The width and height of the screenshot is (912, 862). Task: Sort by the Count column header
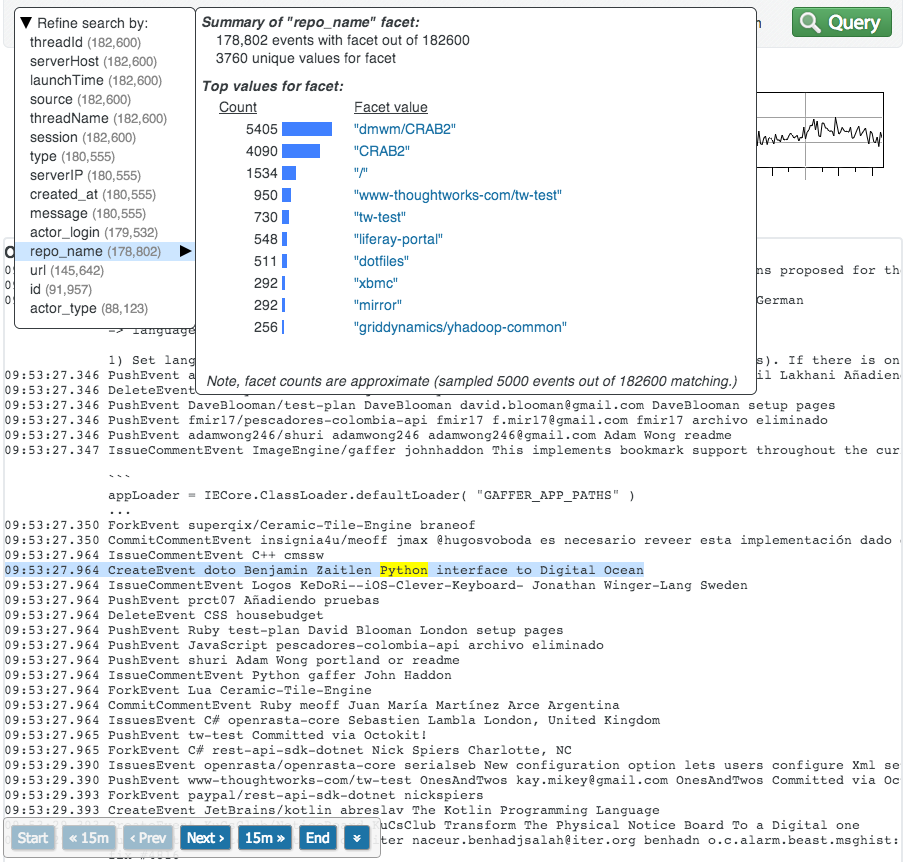tap(238, 108)
